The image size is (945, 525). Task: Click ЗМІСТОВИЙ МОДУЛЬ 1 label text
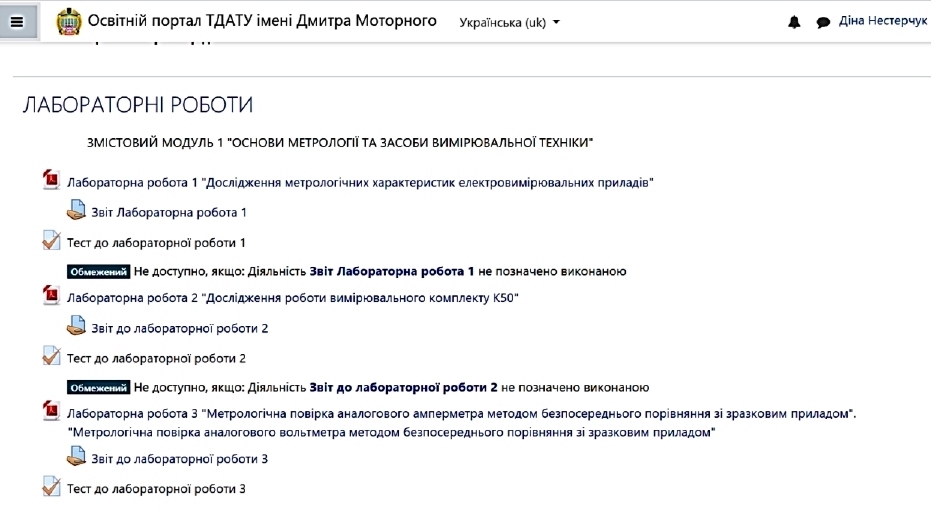[x=340, y=143]
